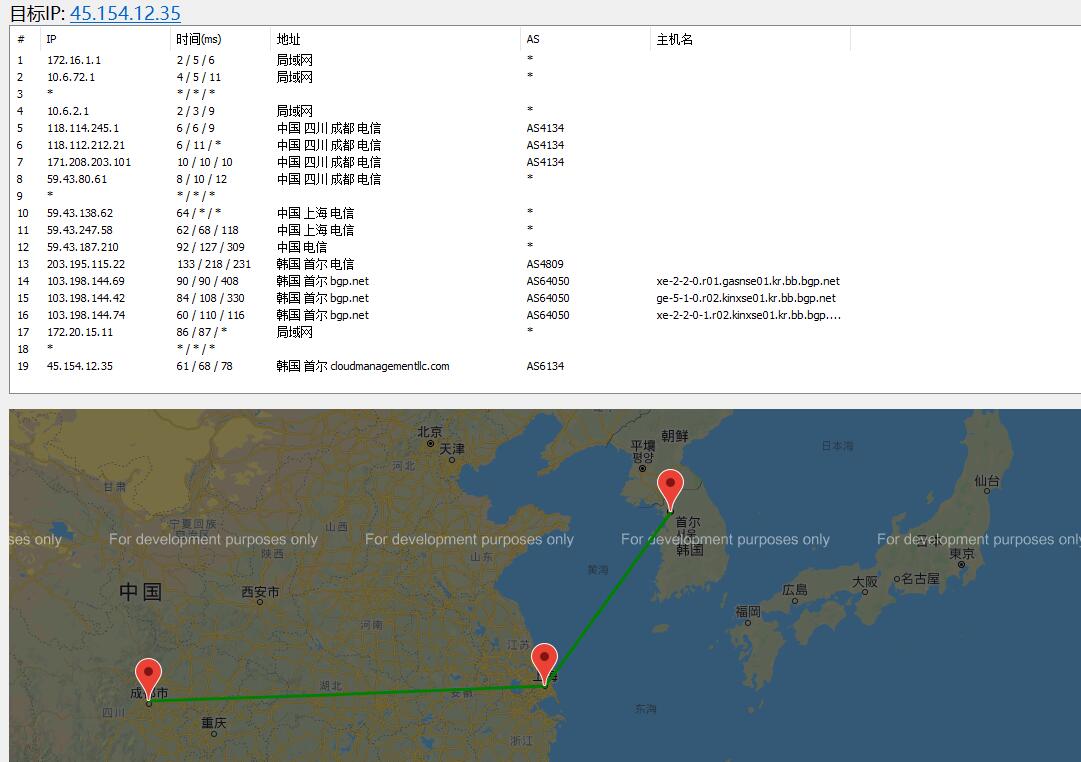Open the target IP link 45.154.12.35
The width and height of the screenshot is (1081, 762).
click(x=125, y=13)
